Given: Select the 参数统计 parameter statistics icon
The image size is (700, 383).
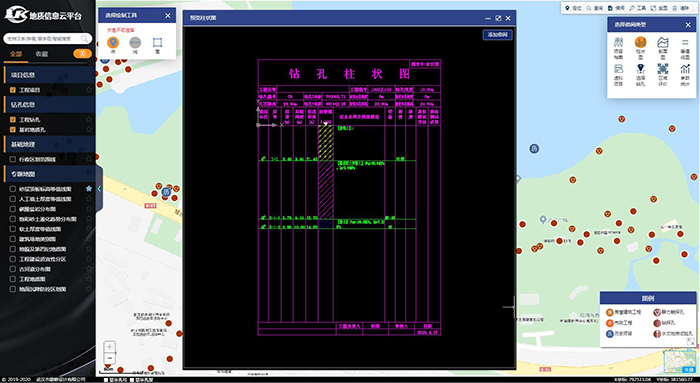Looking at the screenshot, I should click(x=685, y=75).
